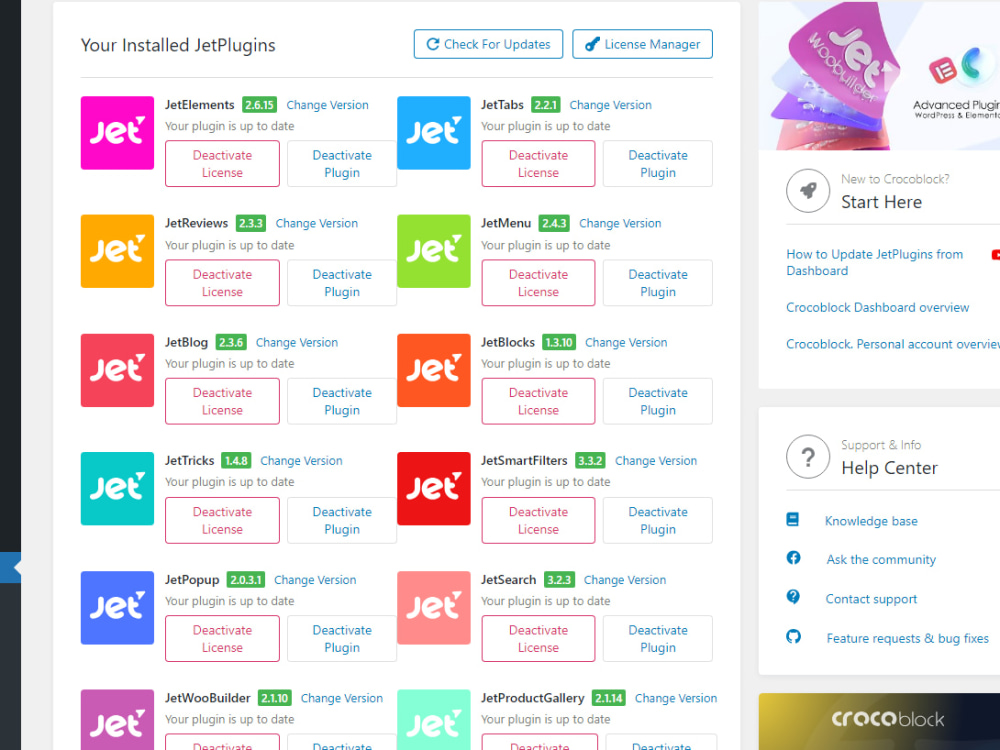Click the rocket icon beside Start Here

pyautogui.click(x=808, y=191)
